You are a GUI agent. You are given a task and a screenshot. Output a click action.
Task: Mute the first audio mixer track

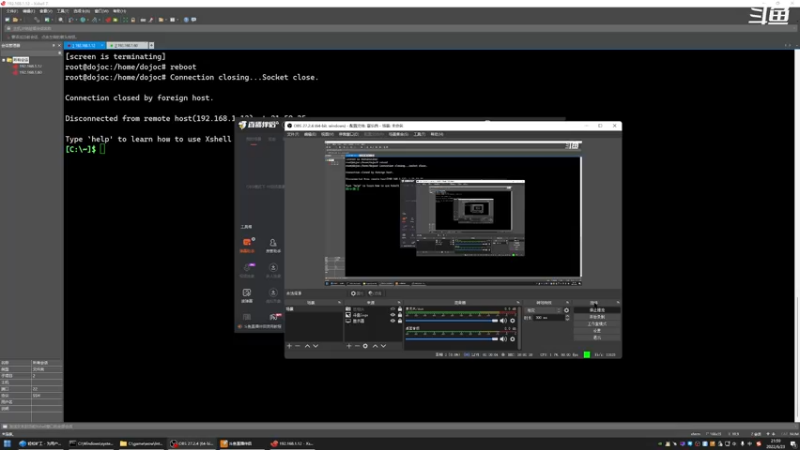[x=504, y=321]
